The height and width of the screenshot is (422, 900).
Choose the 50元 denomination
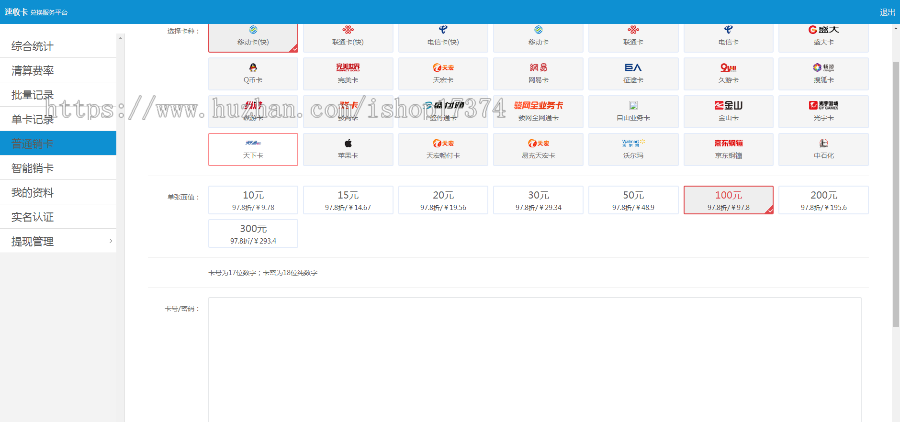tap(633, 200)
